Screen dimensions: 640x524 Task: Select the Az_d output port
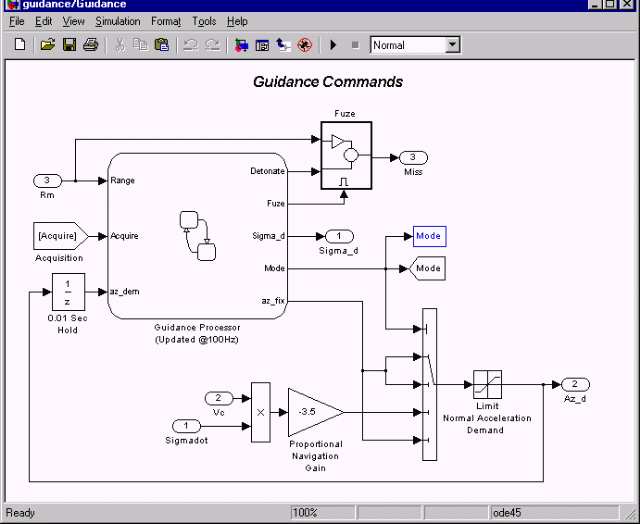tap(576, 384)
